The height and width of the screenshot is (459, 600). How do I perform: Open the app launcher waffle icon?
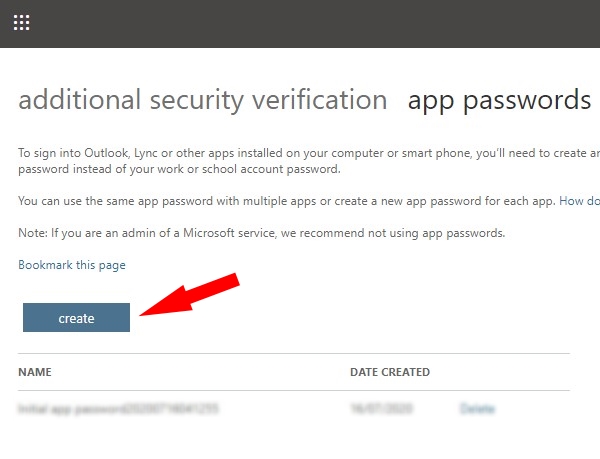click(21, 23)
